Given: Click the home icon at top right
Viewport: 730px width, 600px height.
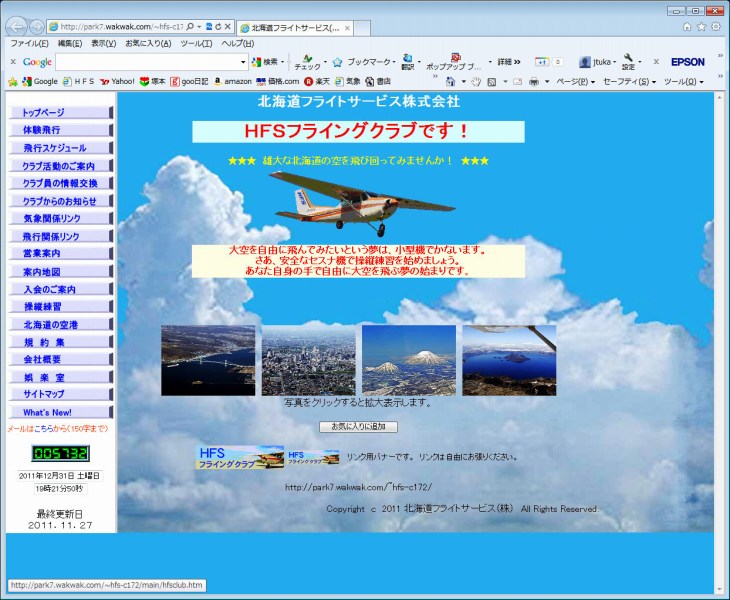Looking at the screenshot, I should point(687,26).
